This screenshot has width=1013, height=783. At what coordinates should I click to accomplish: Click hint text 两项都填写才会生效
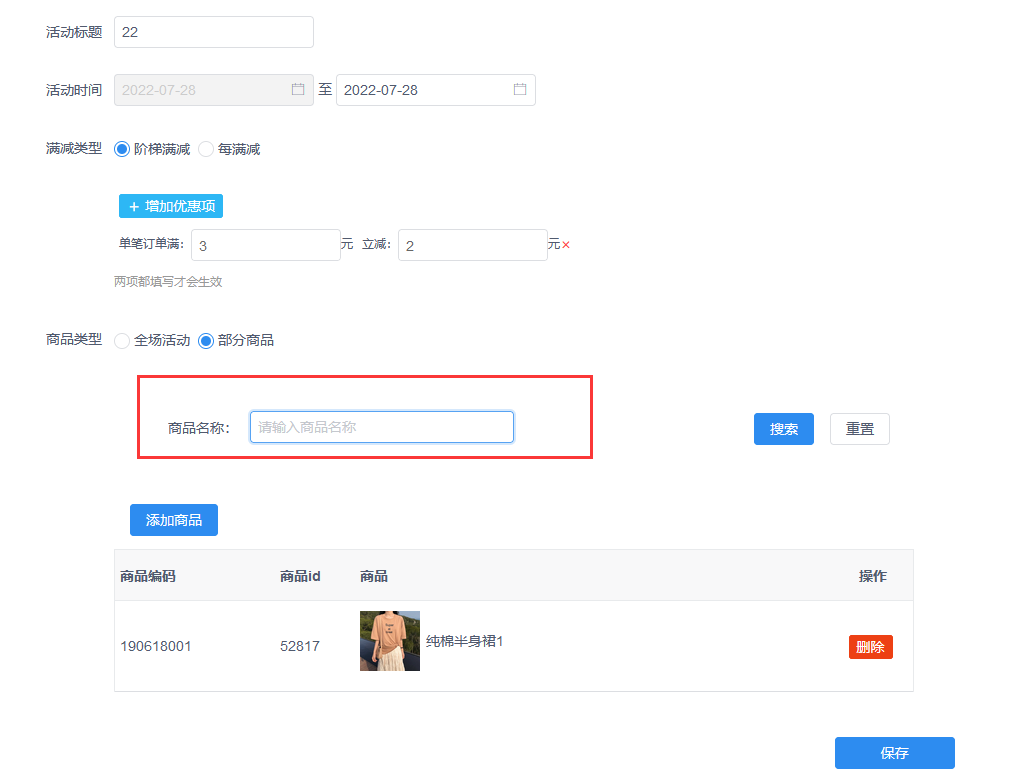pyautogui.click(x=168, y=282)
